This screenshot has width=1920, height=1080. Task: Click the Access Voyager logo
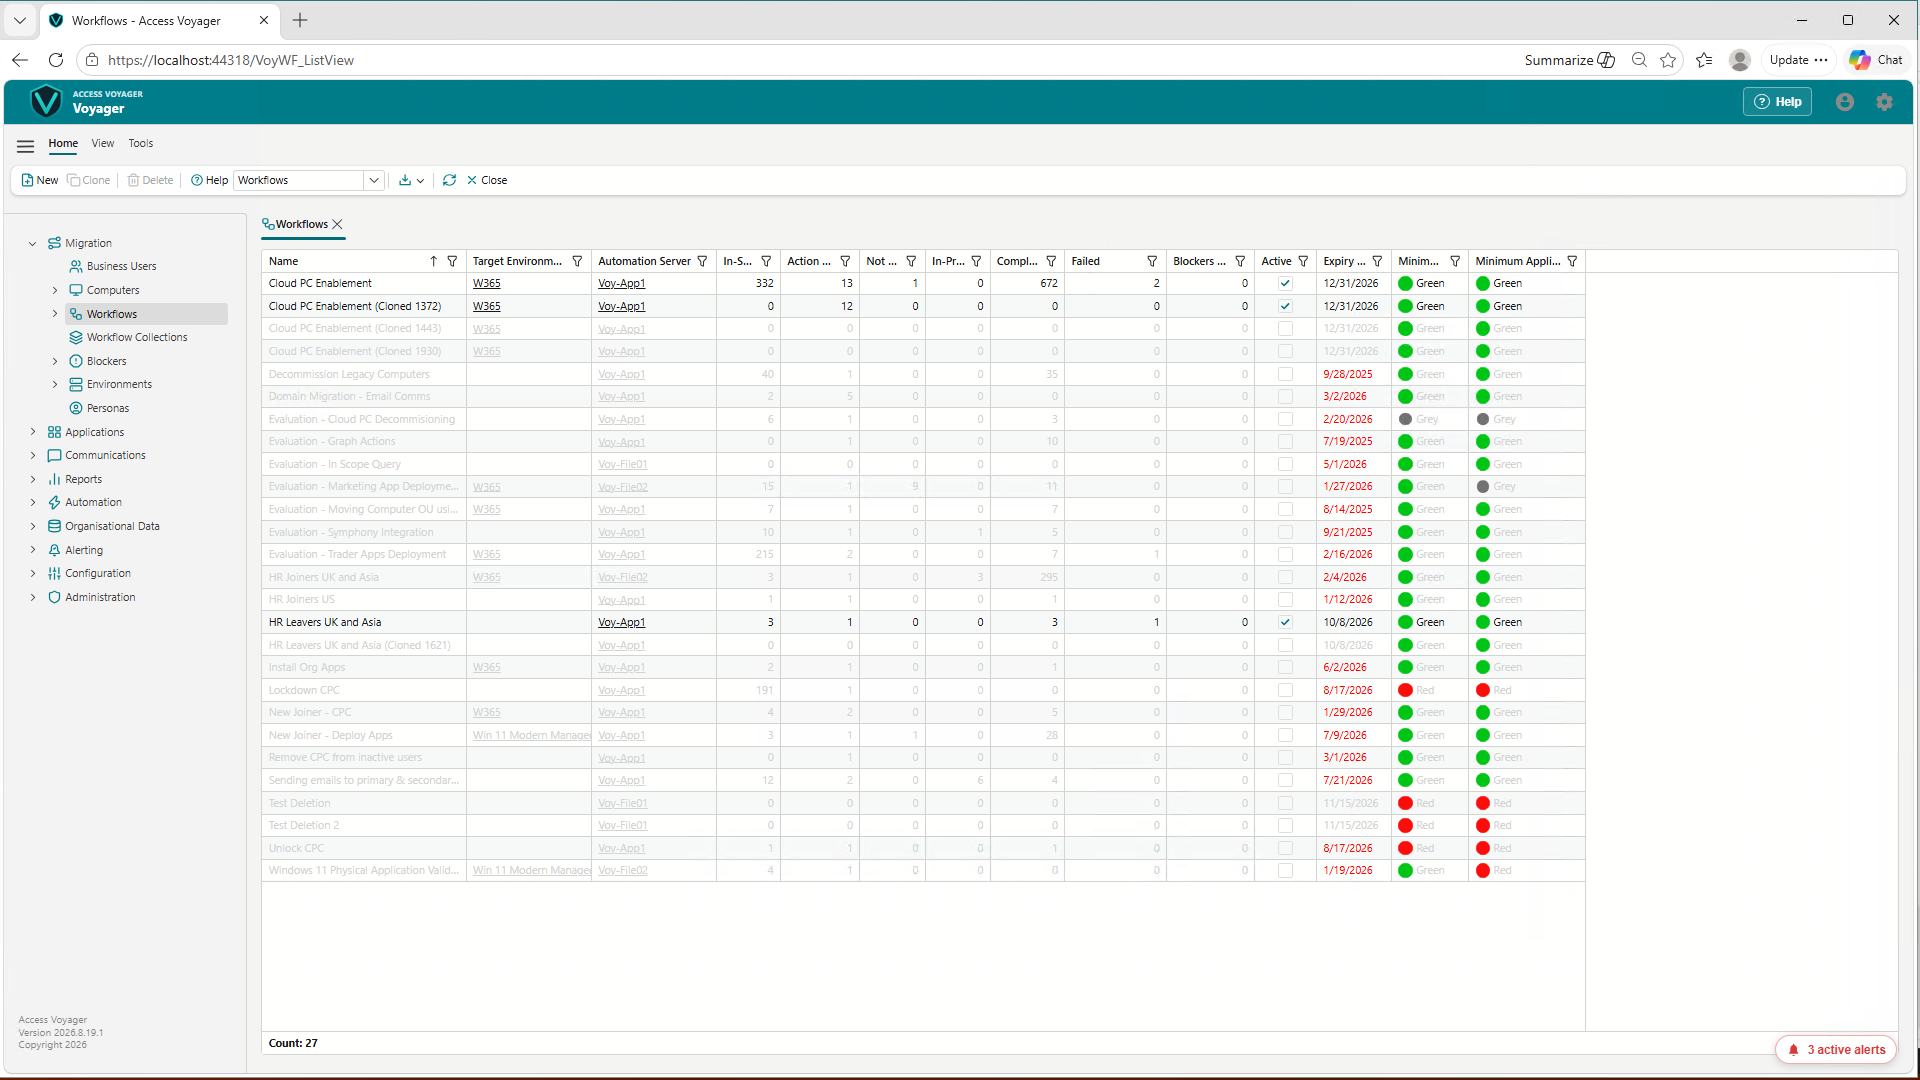[x=46, y=102]
